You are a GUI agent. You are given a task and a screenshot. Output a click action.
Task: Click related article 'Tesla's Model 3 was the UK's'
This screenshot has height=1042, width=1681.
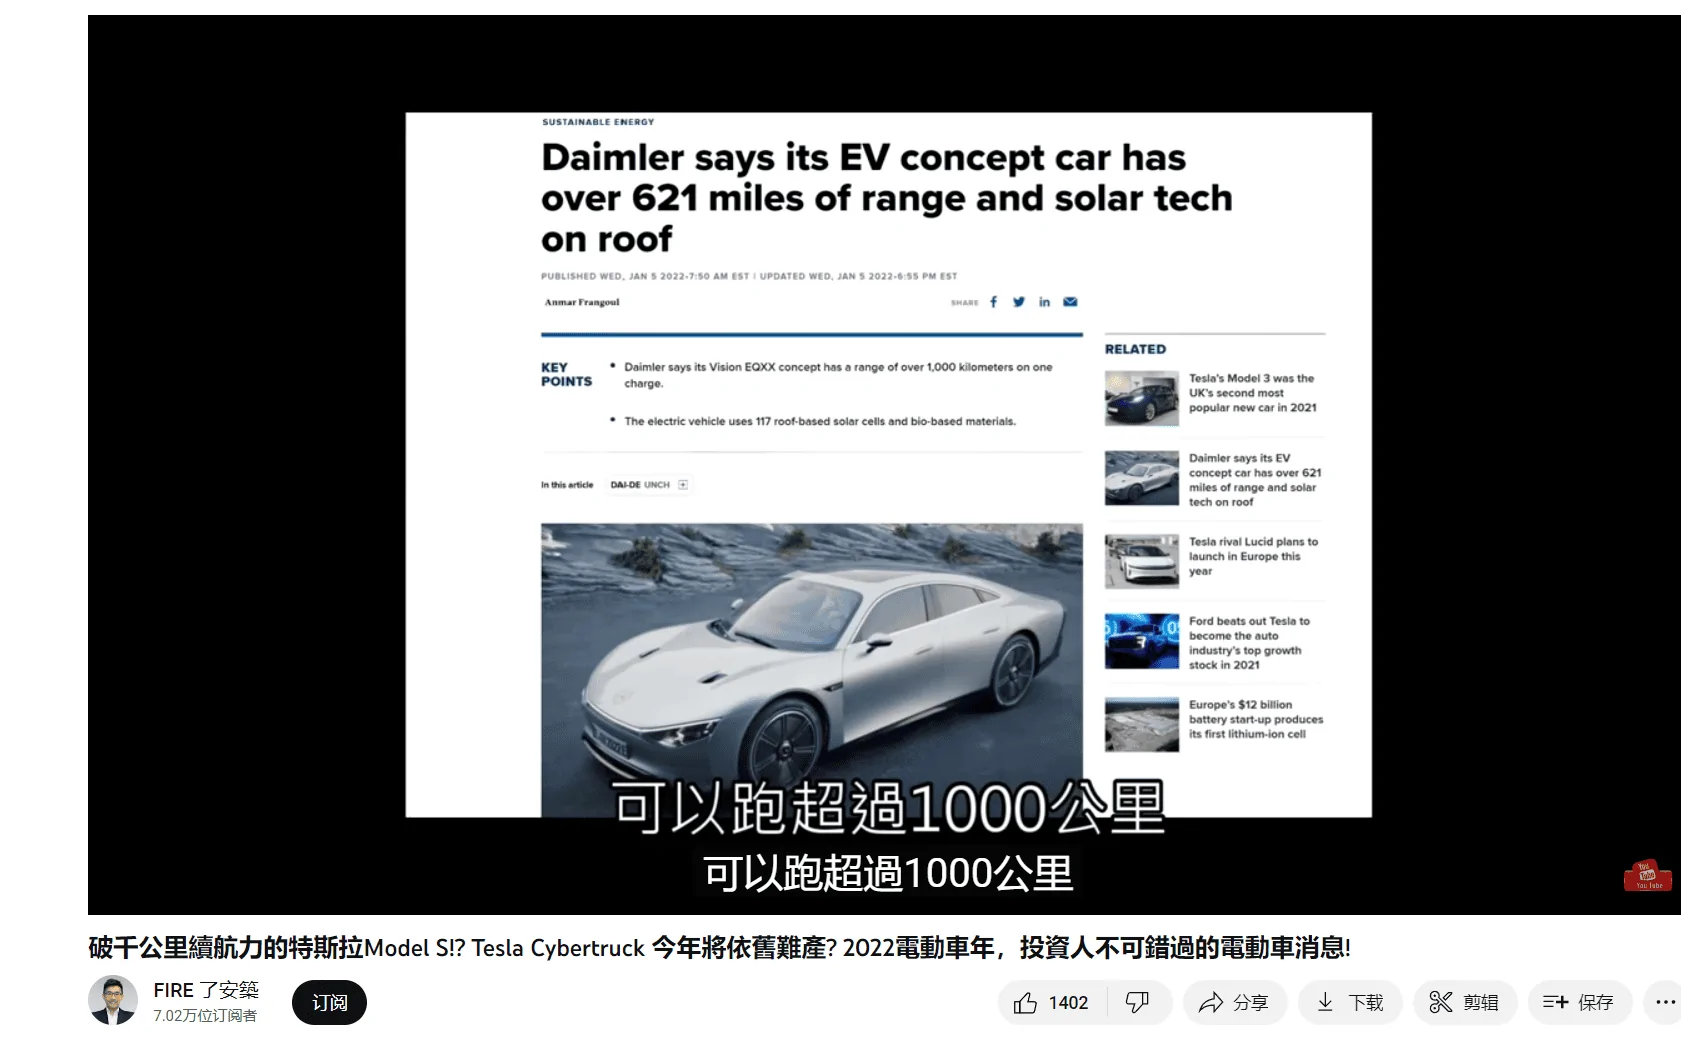pyautogui.click(x=1252, y=393)
